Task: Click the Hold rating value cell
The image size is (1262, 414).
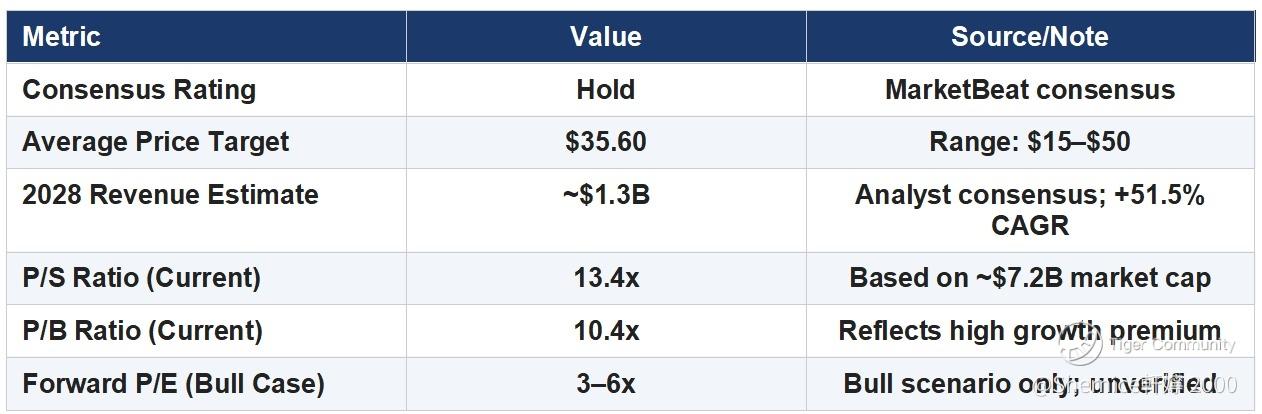Action: pyautogui.click(x=606, y=90)
